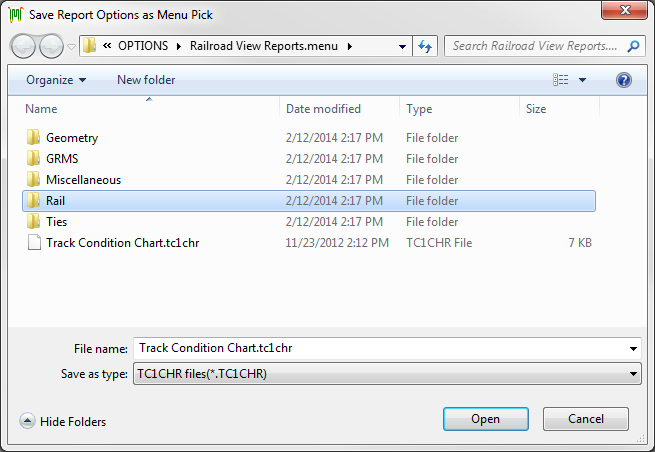The image size is (655, 452).
Task: Select the Miscellaneous folder row
Action: [84, 180]
